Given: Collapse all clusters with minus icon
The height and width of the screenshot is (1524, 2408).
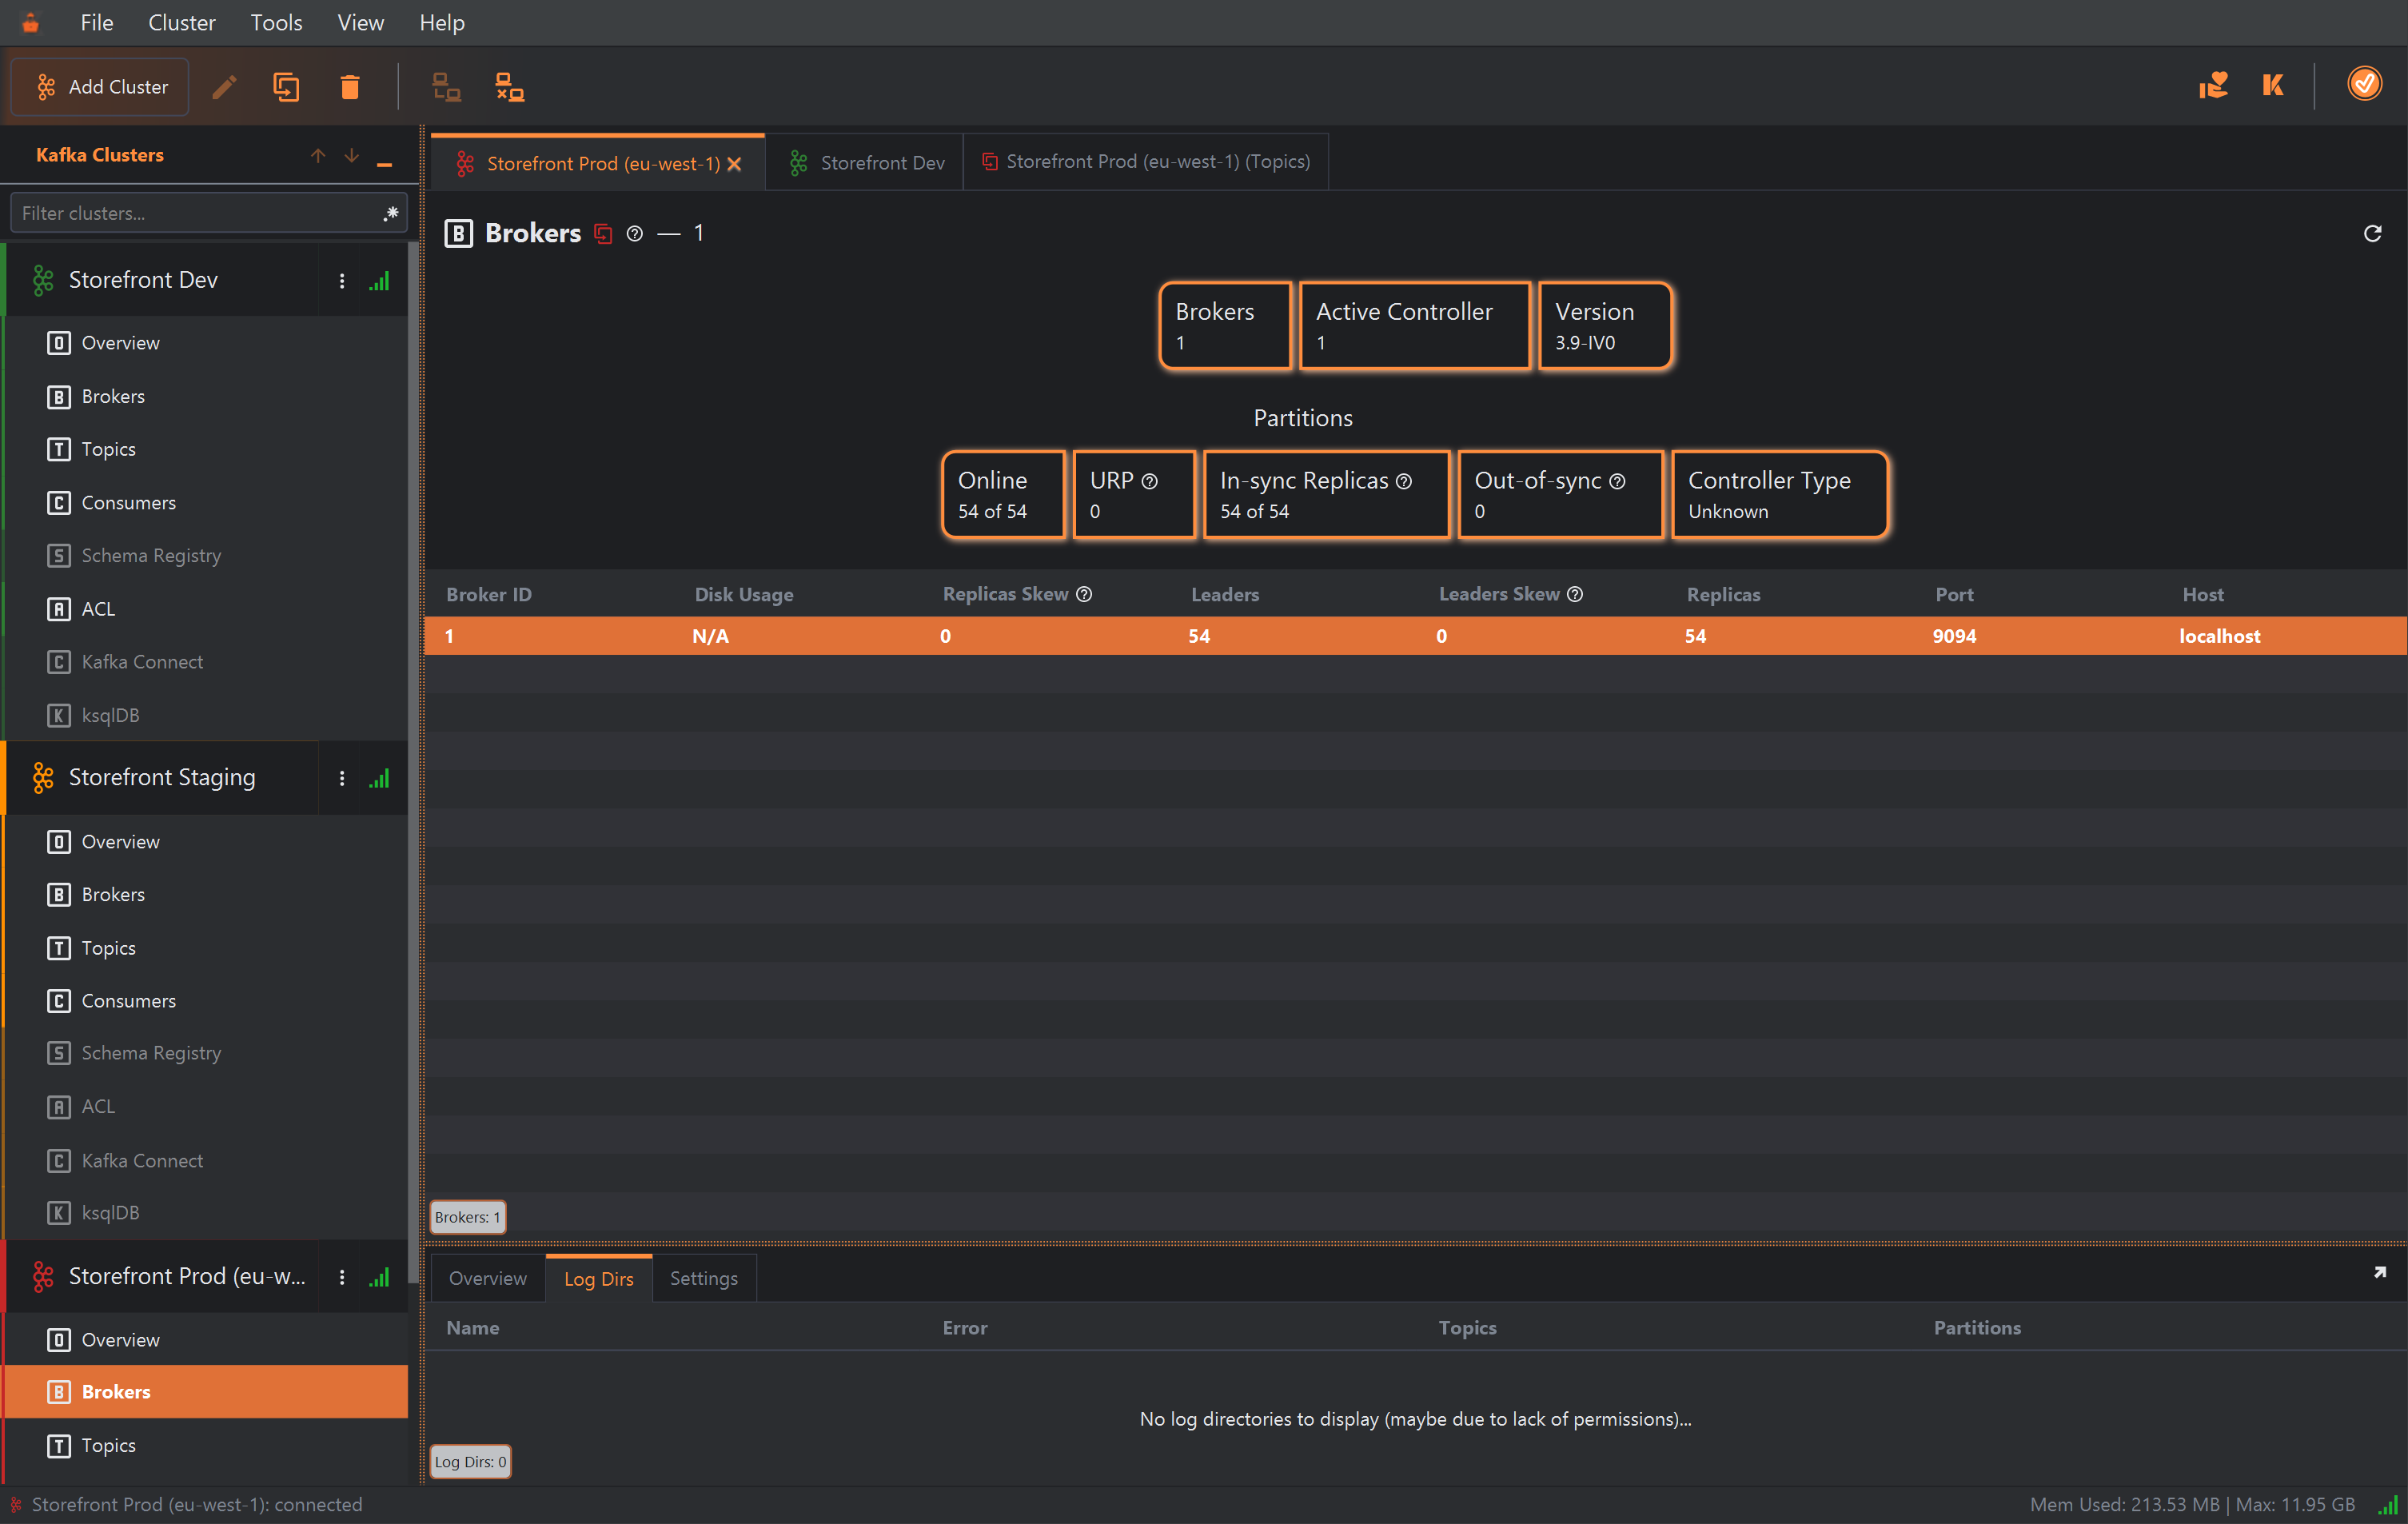Looking at the screenshot, I should [x=384, y=162].
